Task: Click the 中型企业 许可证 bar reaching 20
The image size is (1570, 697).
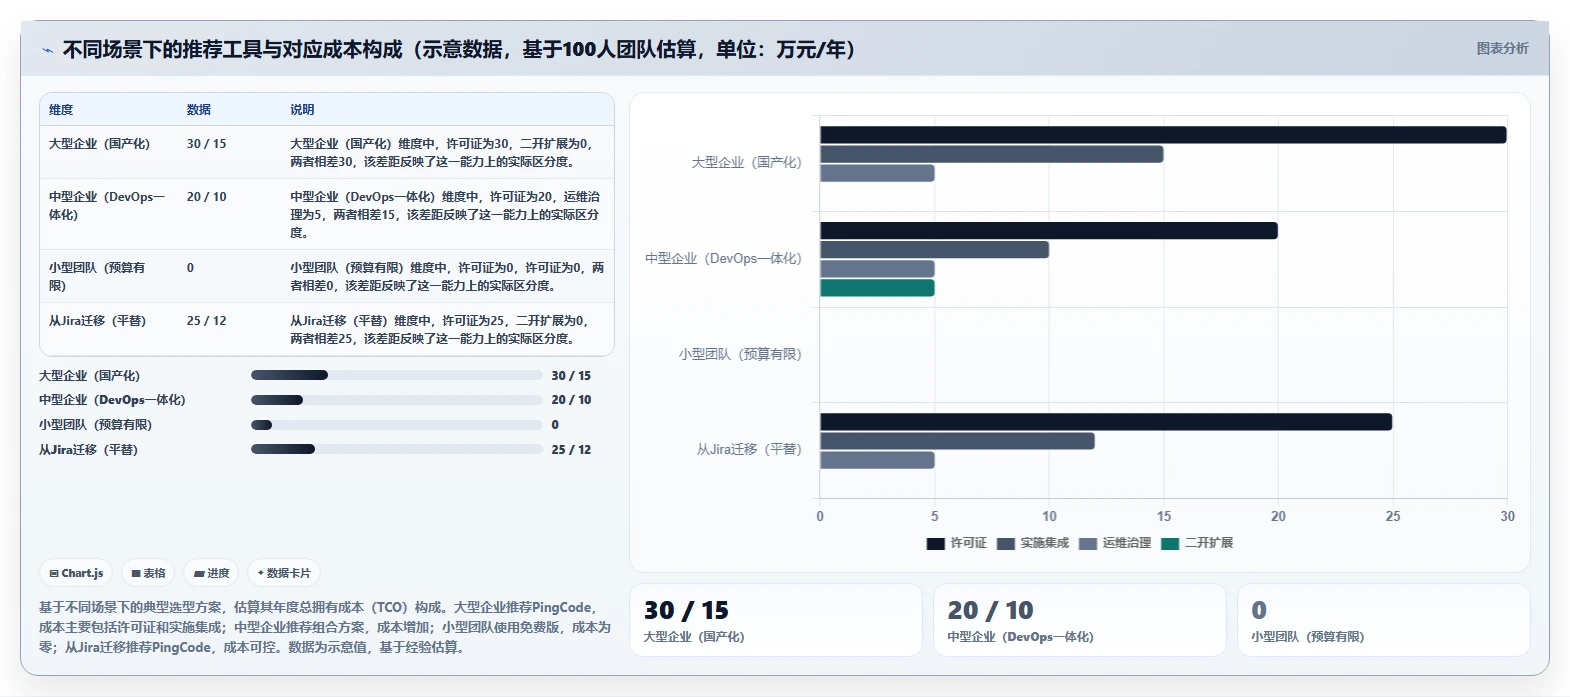Action: (x=1049, y=231)
